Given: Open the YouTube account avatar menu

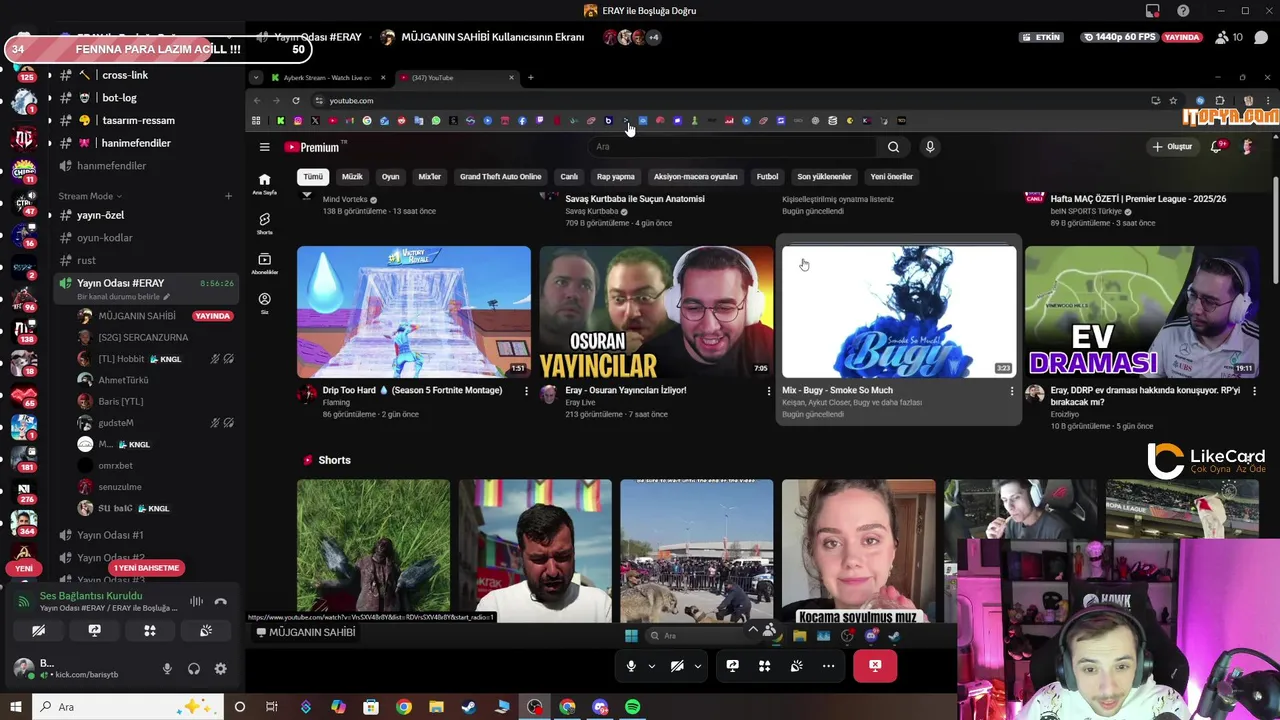Looking at the screenshot, I should (1247, 146).
